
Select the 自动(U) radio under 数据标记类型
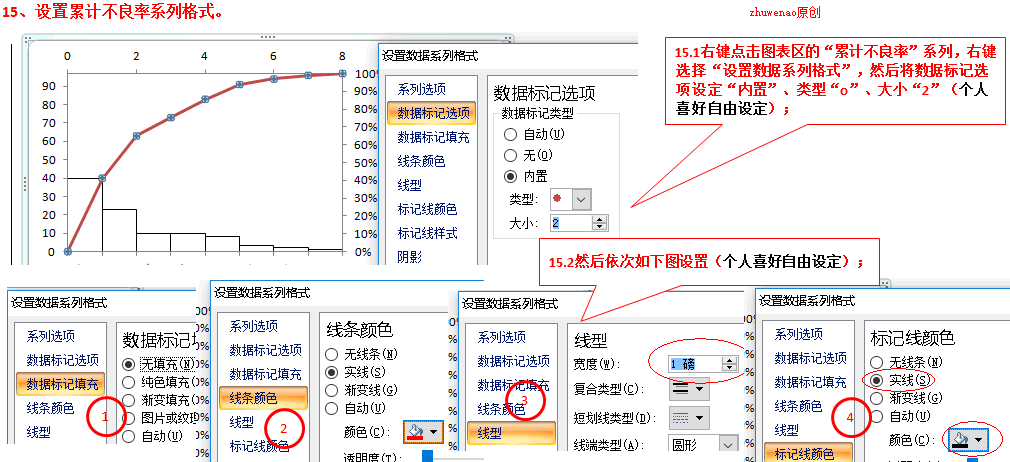coord(512,134)
